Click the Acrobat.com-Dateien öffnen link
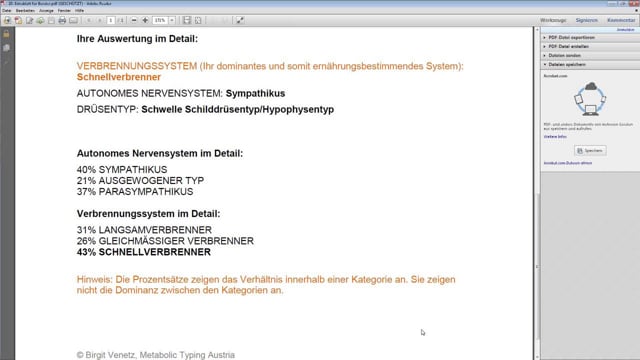 (568, 163)
